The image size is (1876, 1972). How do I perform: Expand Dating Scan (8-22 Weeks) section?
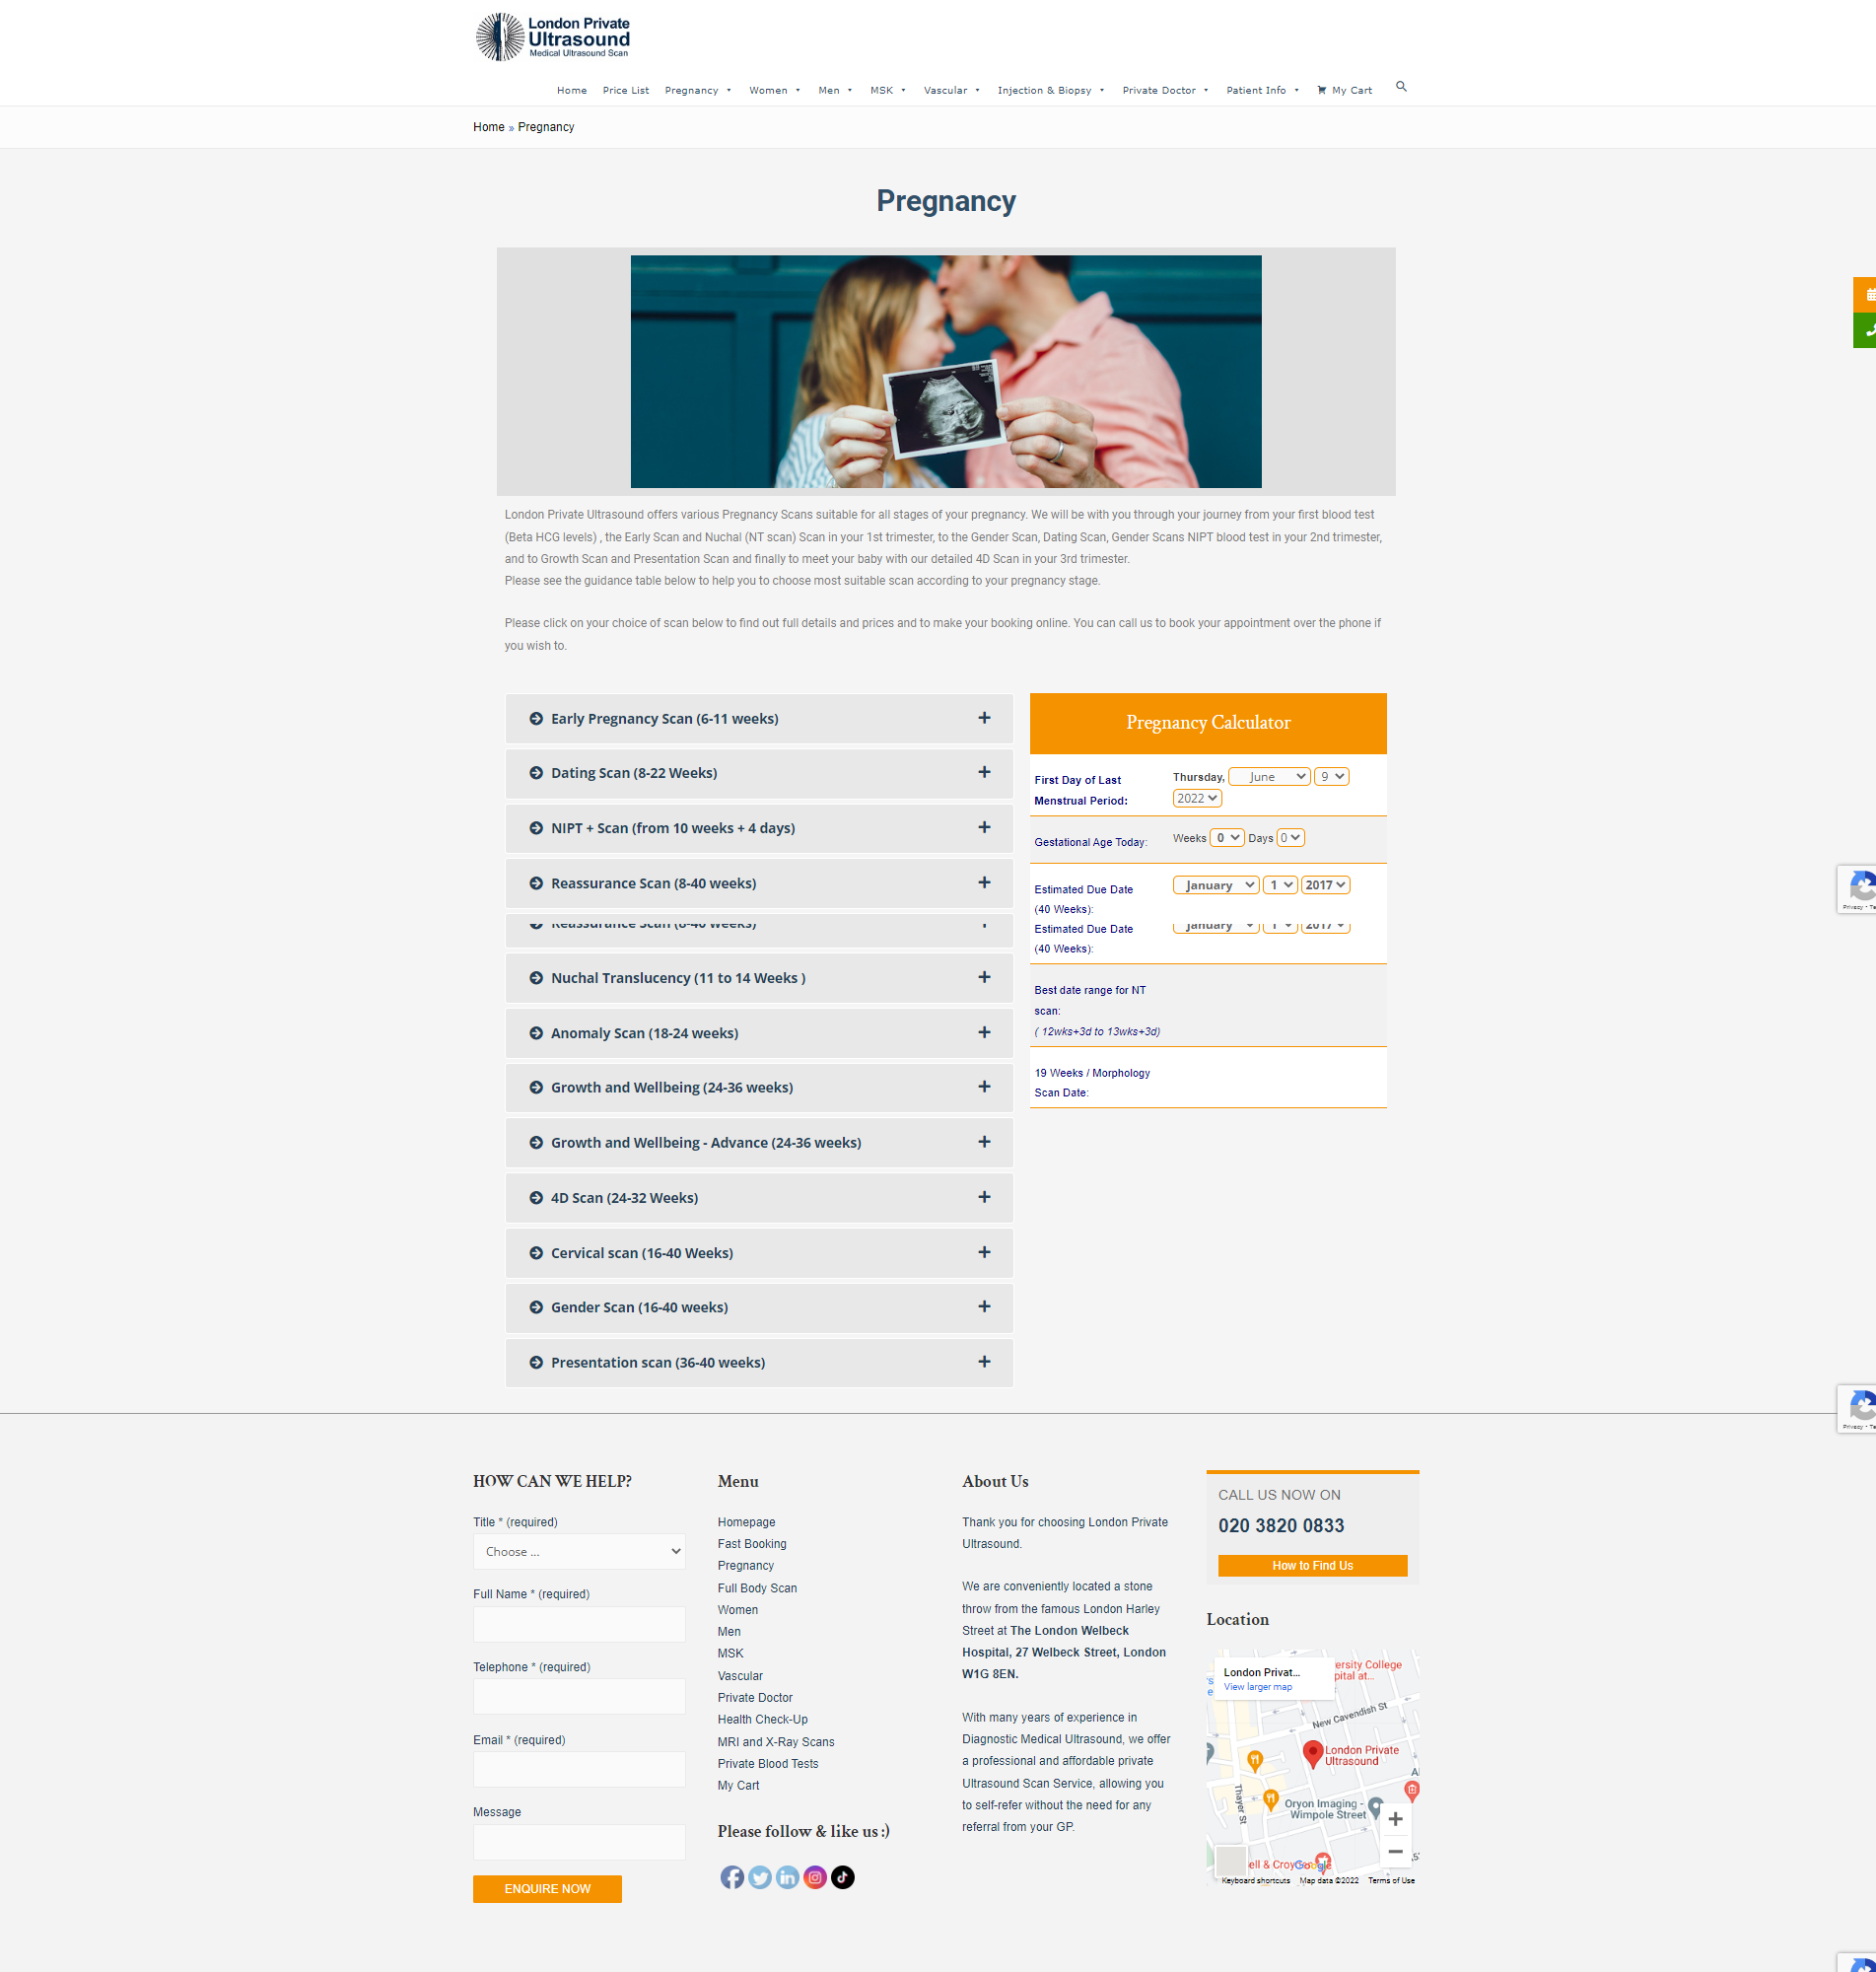click(x=759, y=773)
